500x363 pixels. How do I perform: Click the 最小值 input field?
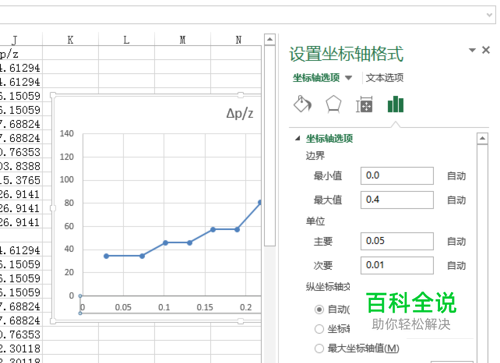[397, 176]
